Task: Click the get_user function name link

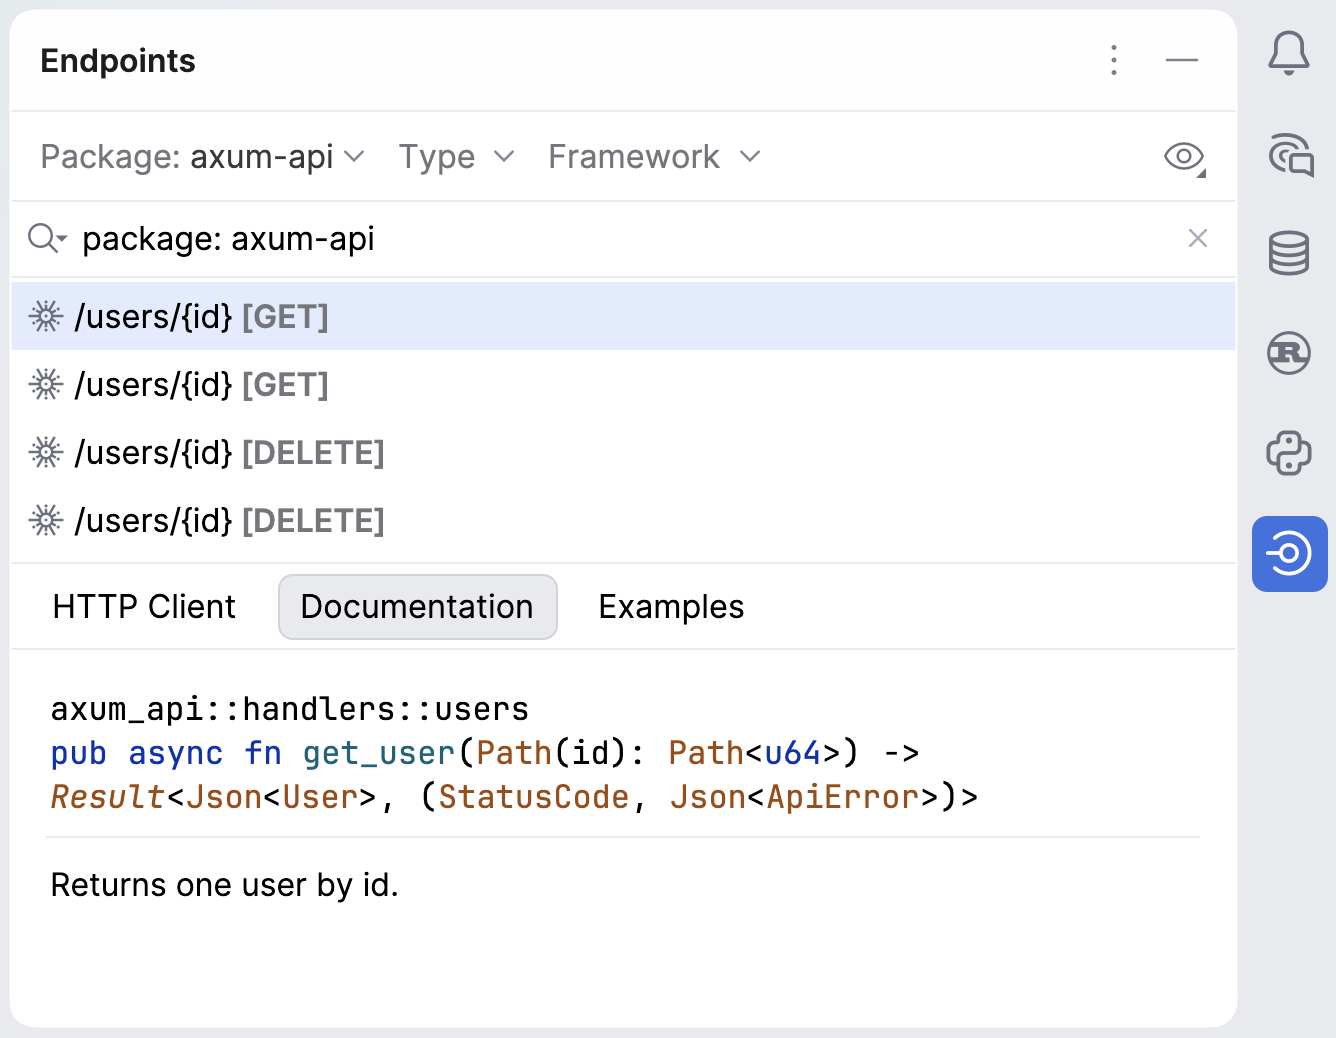Action: [379, 753]
